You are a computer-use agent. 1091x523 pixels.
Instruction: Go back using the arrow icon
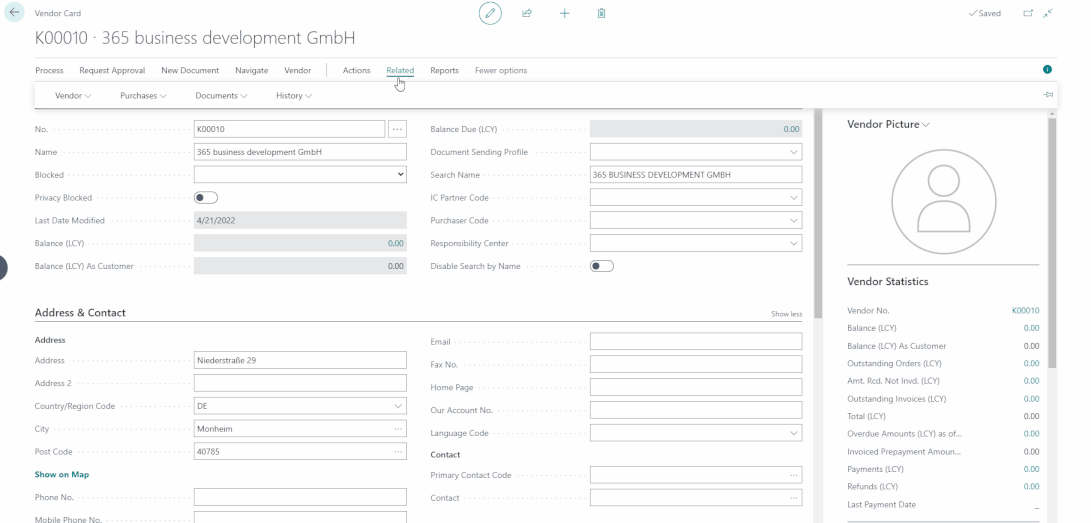pyautogui.click(x=14, y=13)
